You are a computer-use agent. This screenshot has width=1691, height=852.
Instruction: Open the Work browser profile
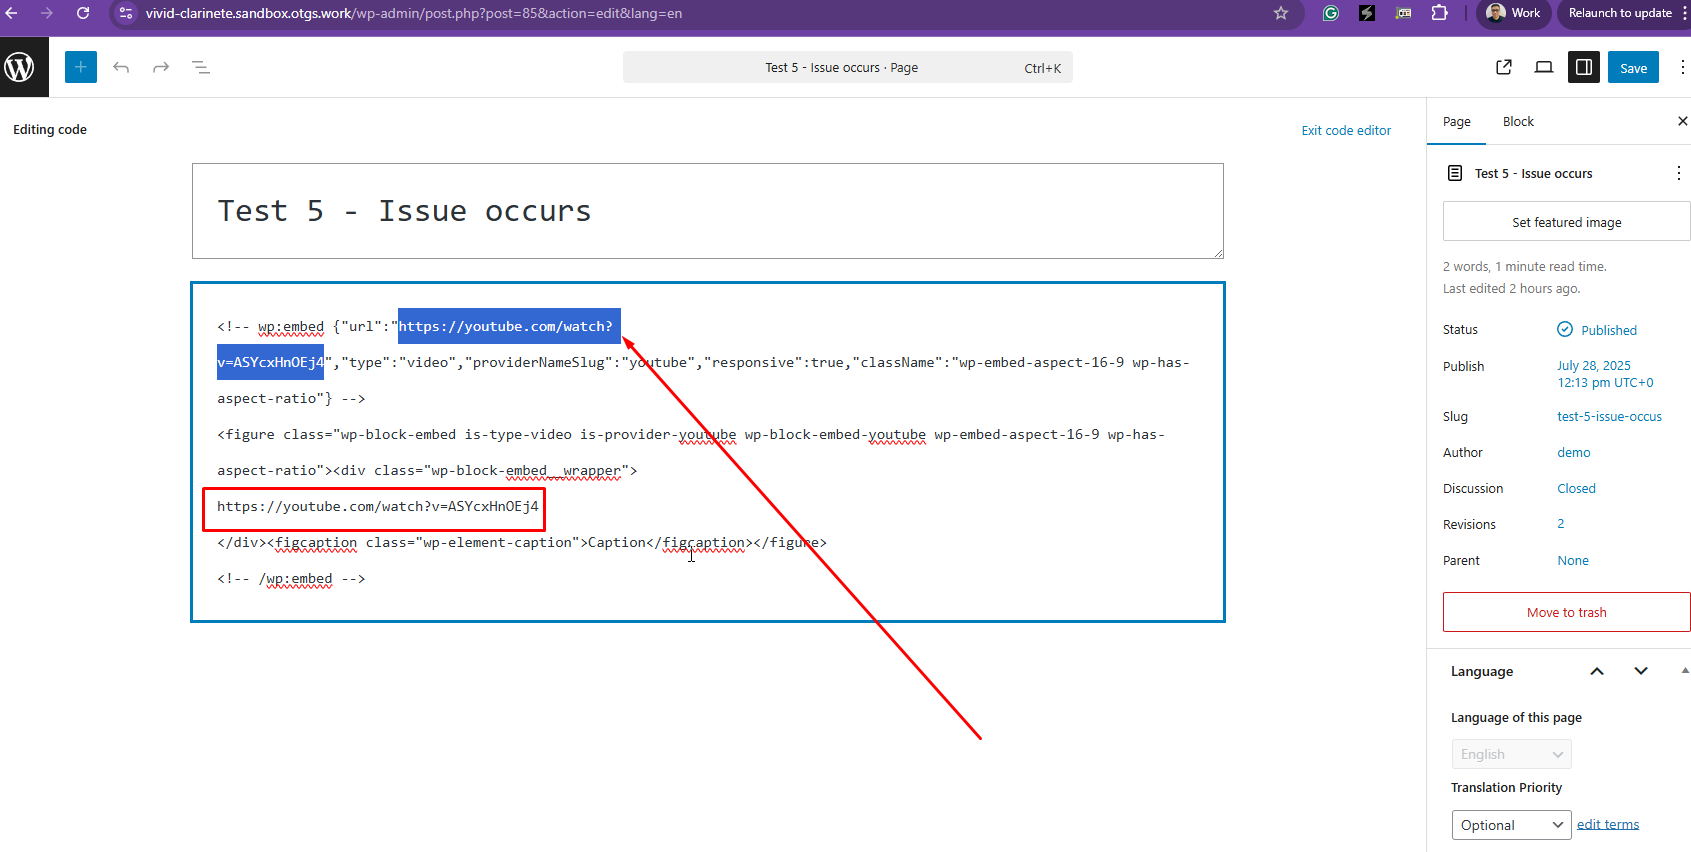click(1513, 13)
